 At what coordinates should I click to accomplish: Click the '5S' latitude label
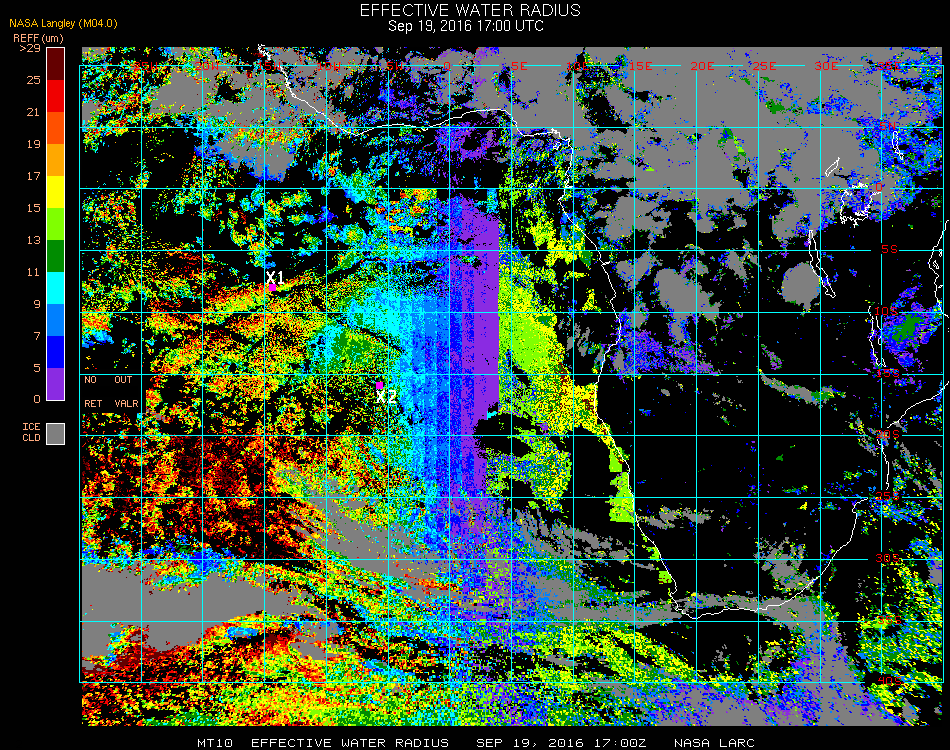click(x=889, y=250)
